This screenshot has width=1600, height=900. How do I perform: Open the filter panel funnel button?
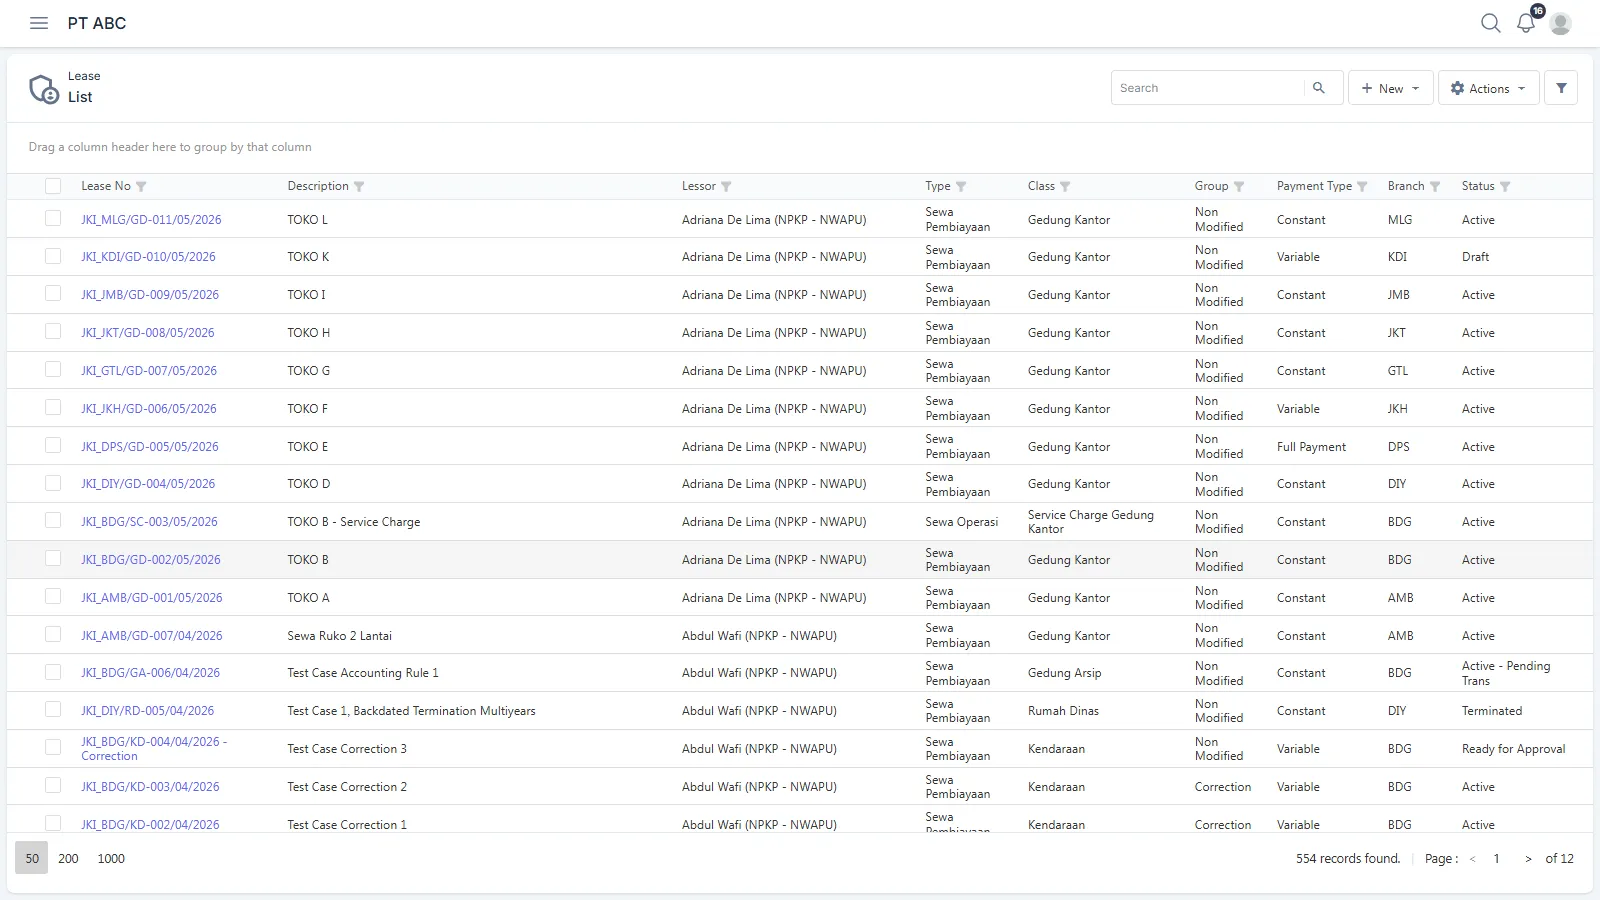click(x=1561, y=88)
